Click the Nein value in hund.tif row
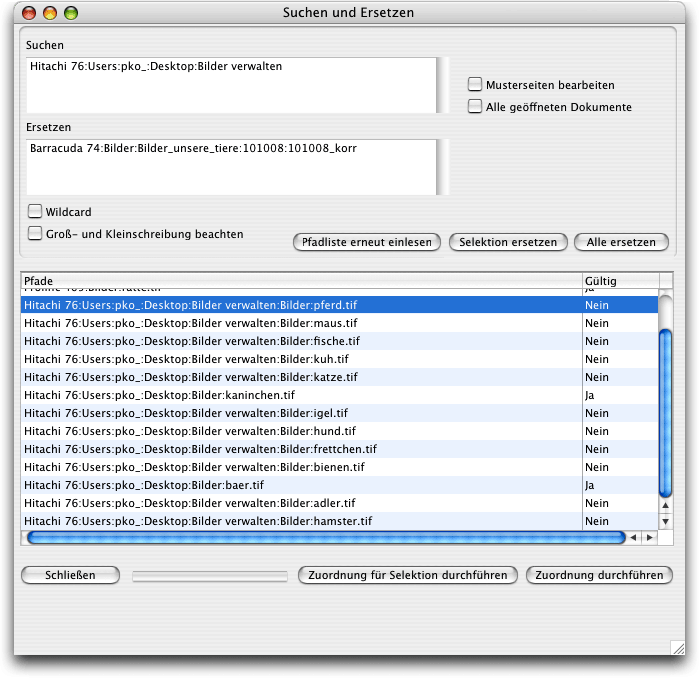 pyautogui.click(x=597, y=431)
